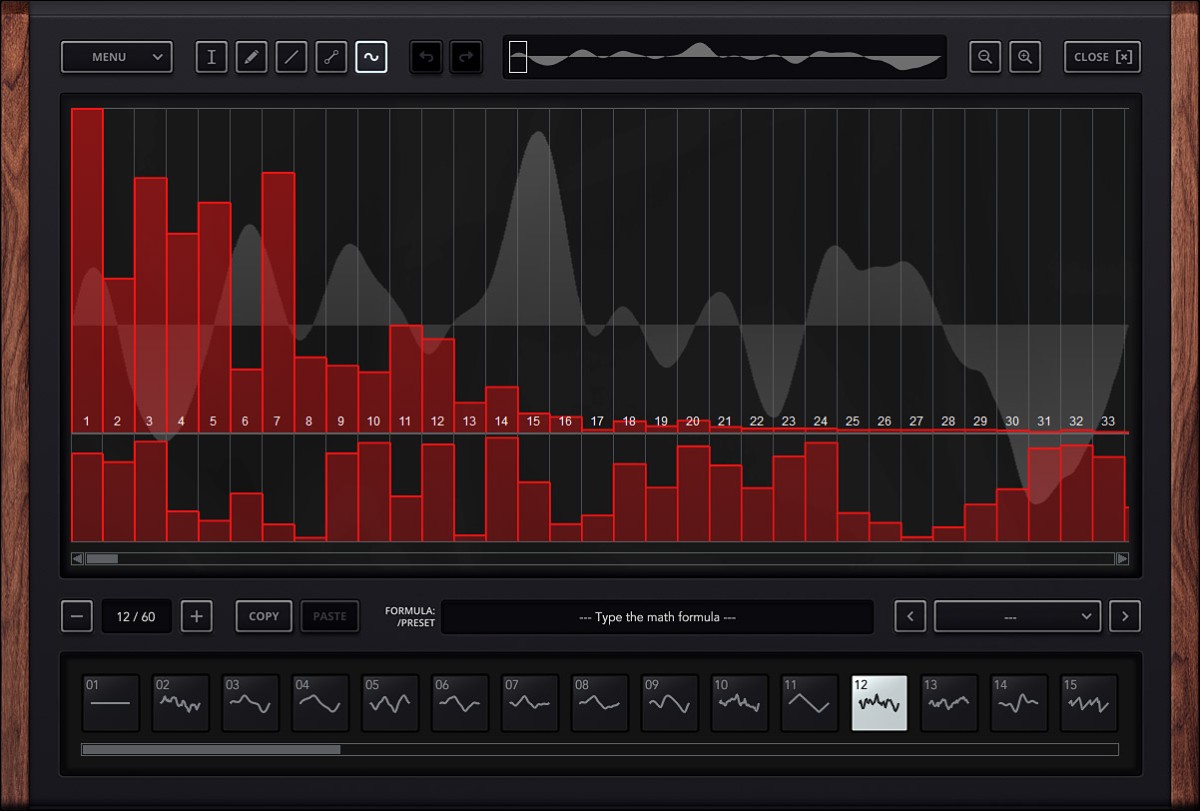Screen dimensions: 1200x811
Task: Copy the current frame
Action: 263,616
